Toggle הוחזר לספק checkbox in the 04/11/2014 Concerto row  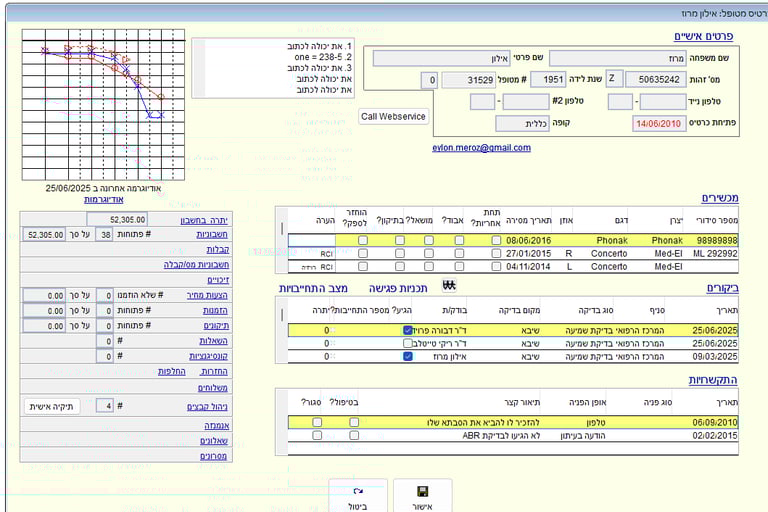(362, 267)
